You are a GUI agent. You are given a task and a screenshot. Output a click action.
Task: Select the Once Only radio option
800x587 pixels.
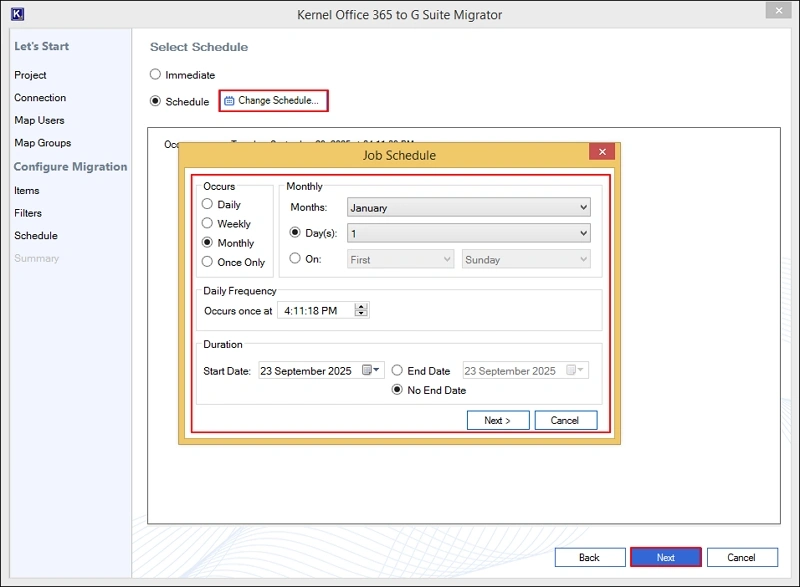(x=208, y=262)
